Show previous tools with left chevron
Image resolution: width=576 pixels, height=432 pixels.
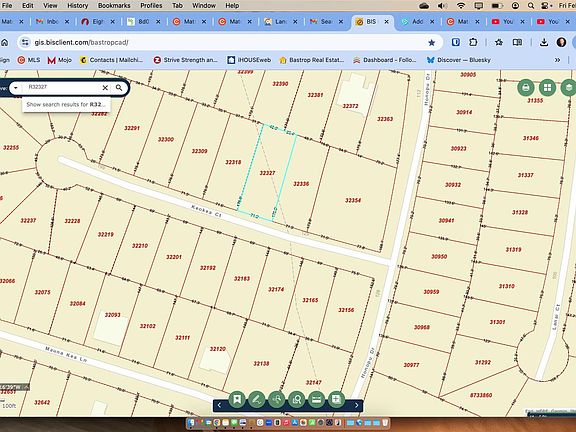coord(219,405)
